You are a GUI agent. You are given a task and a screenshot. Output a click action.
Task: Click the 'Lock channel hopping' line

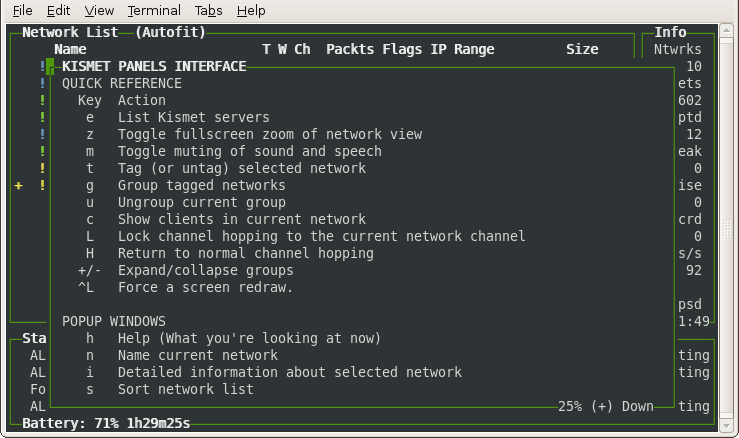click(321, 236)
